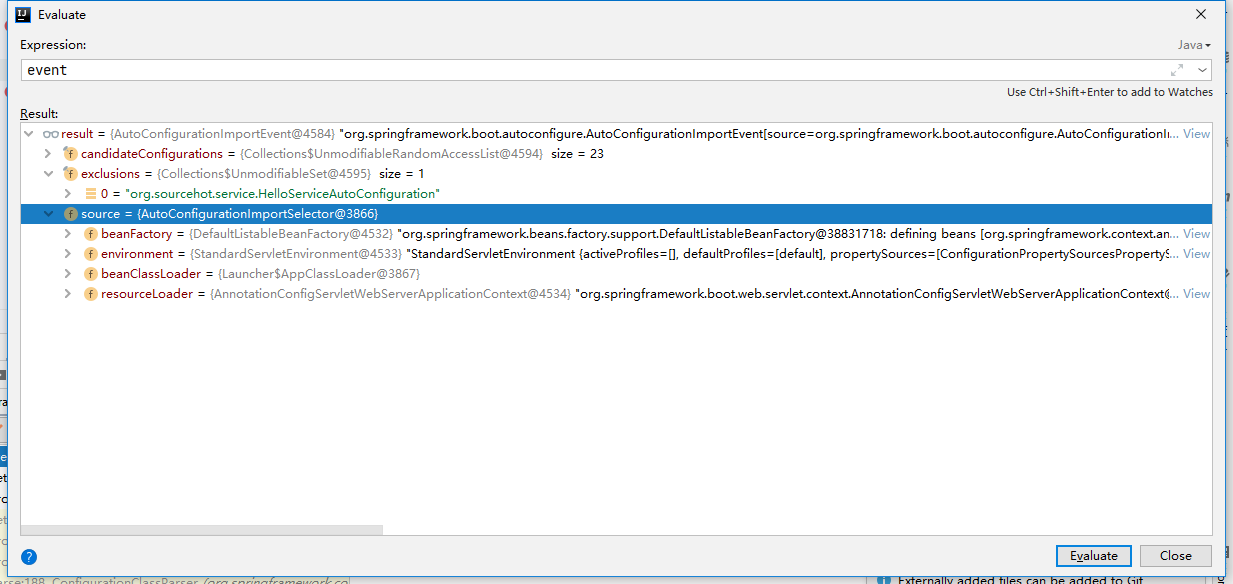The image size is (1233, 584).
Task: Collapse the source tree node
Action: (47, 214)
